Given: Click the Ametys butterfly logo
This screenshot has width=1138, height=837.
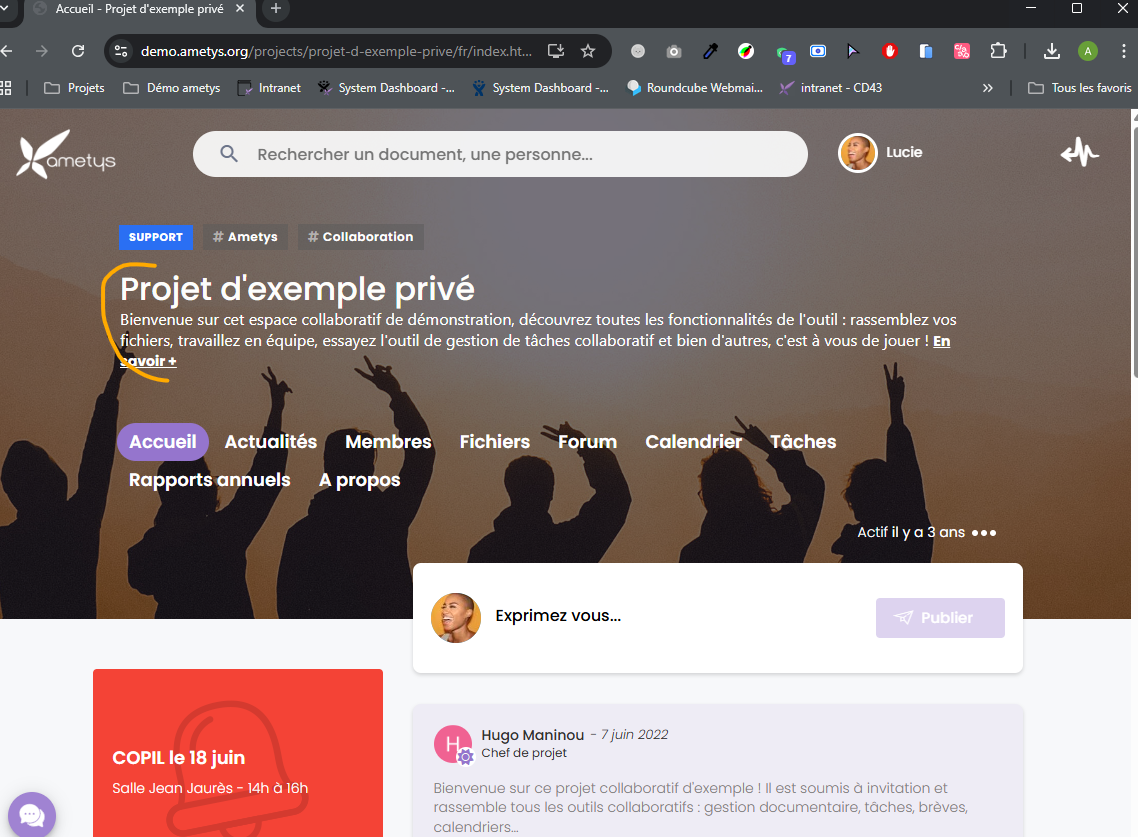Looking at the screenshot, I should (x=66, y=154).
